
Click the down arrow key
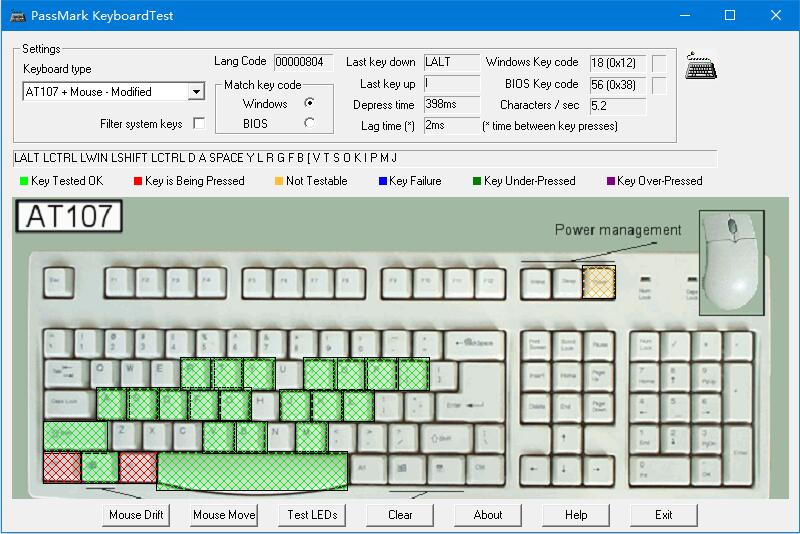565,470
